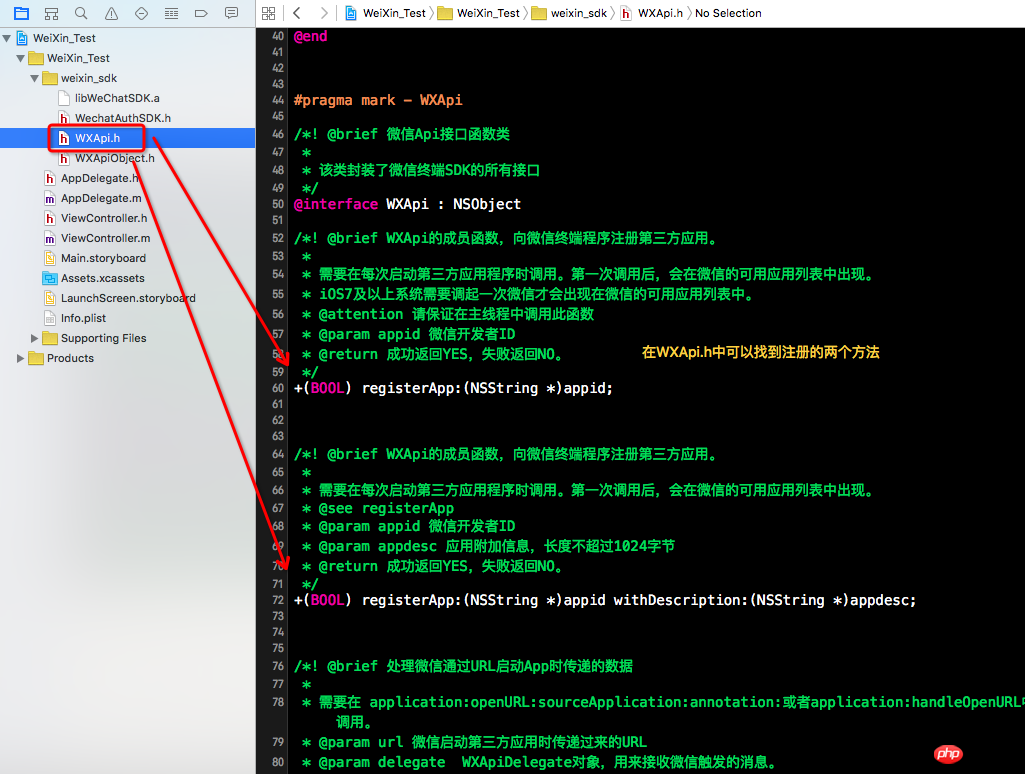Open Info.plist file
Screen dimensions: 1025x774
(x=83, y=318)
